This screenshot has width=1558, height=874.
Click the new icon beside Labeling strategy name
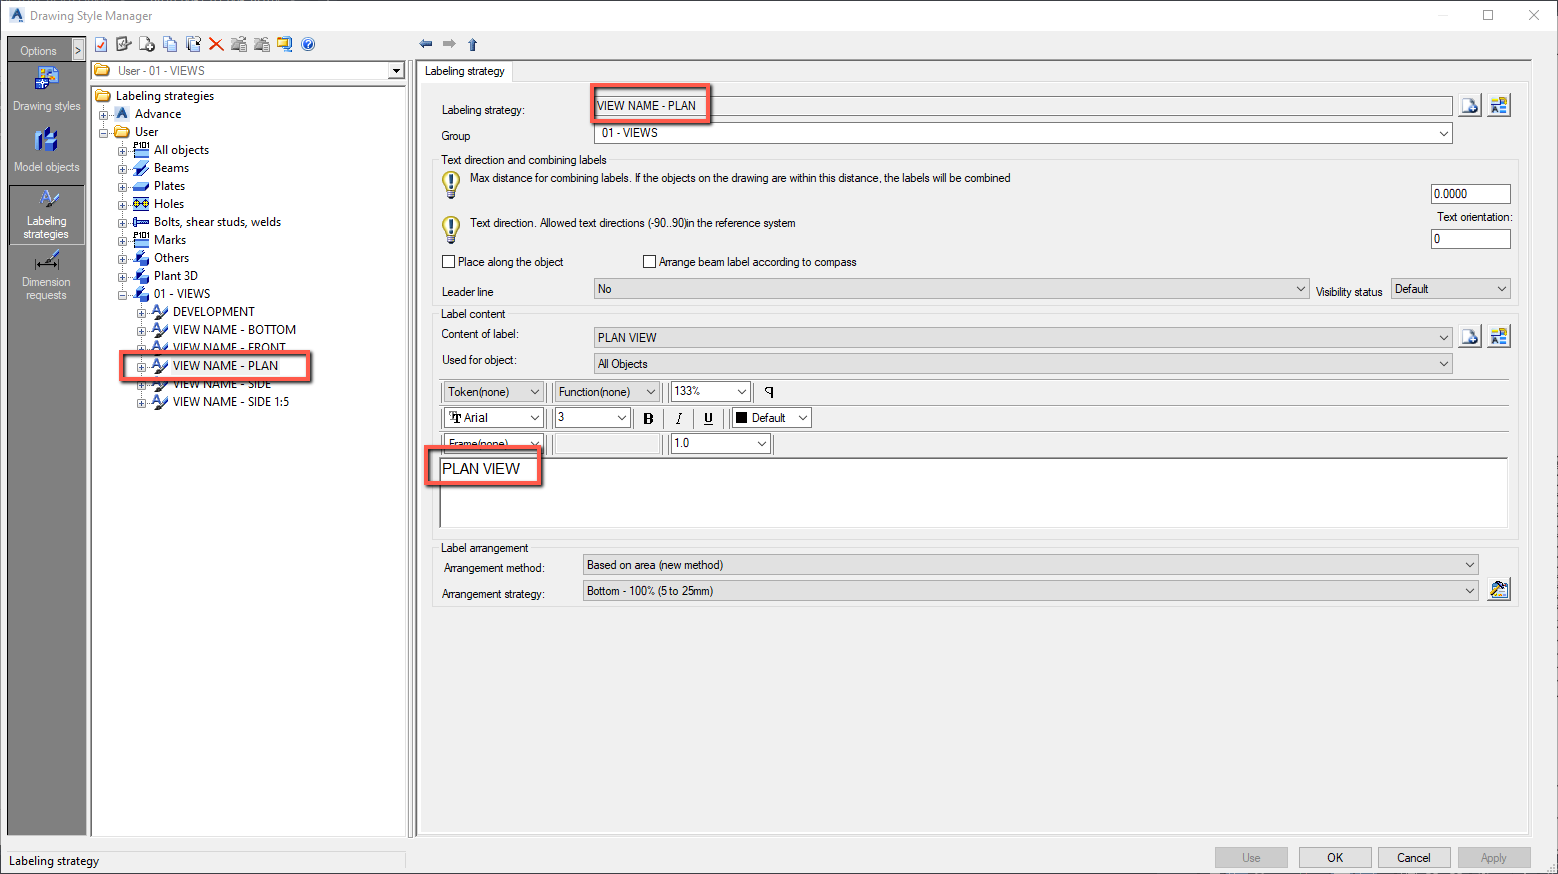(x=1469, y=106)
